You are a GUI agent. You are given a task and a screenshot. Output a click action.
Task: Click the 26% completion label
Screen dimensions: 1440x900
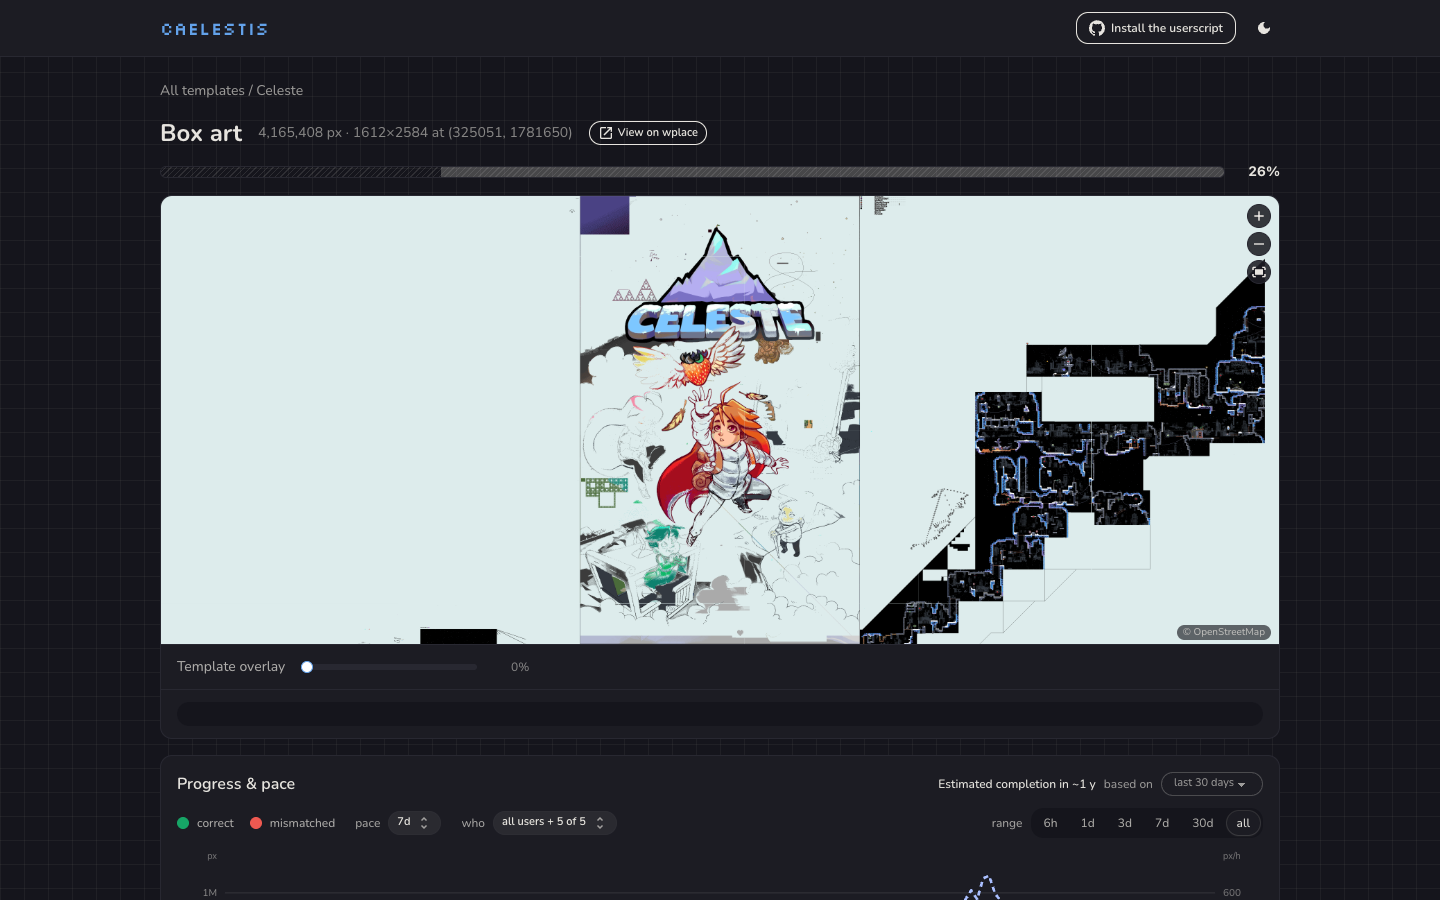[x=1263, y=172]
